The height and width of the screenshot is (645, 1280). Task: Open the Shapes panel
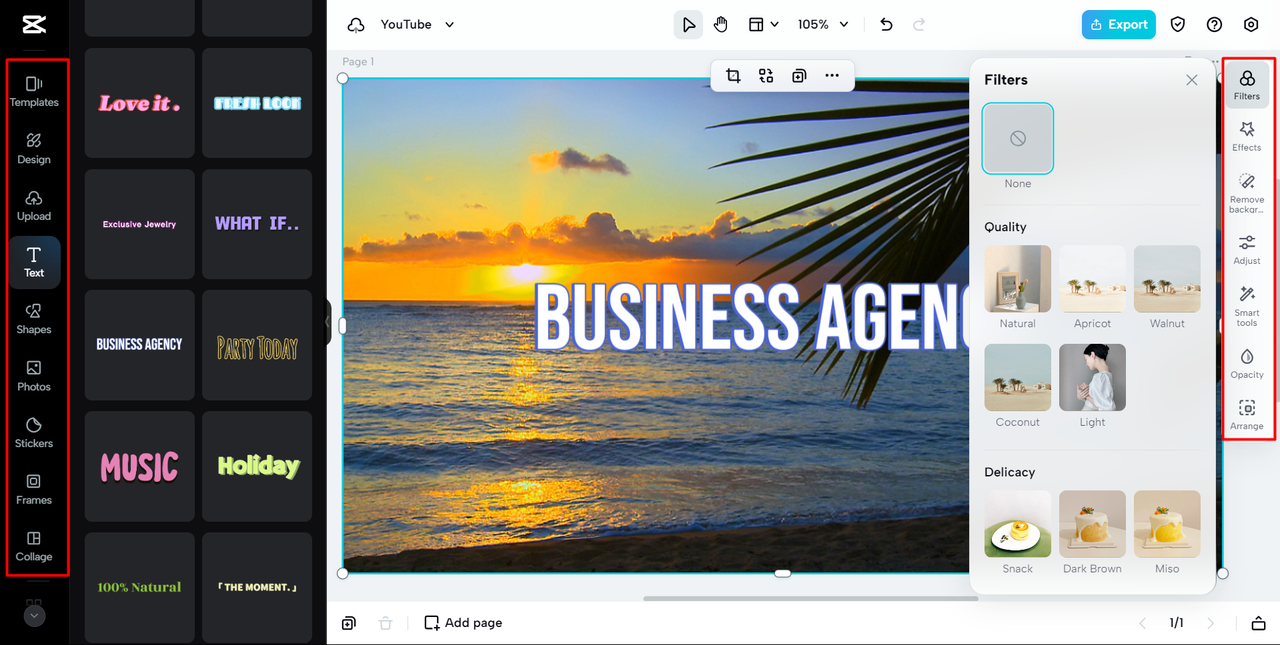coord(34,319)
